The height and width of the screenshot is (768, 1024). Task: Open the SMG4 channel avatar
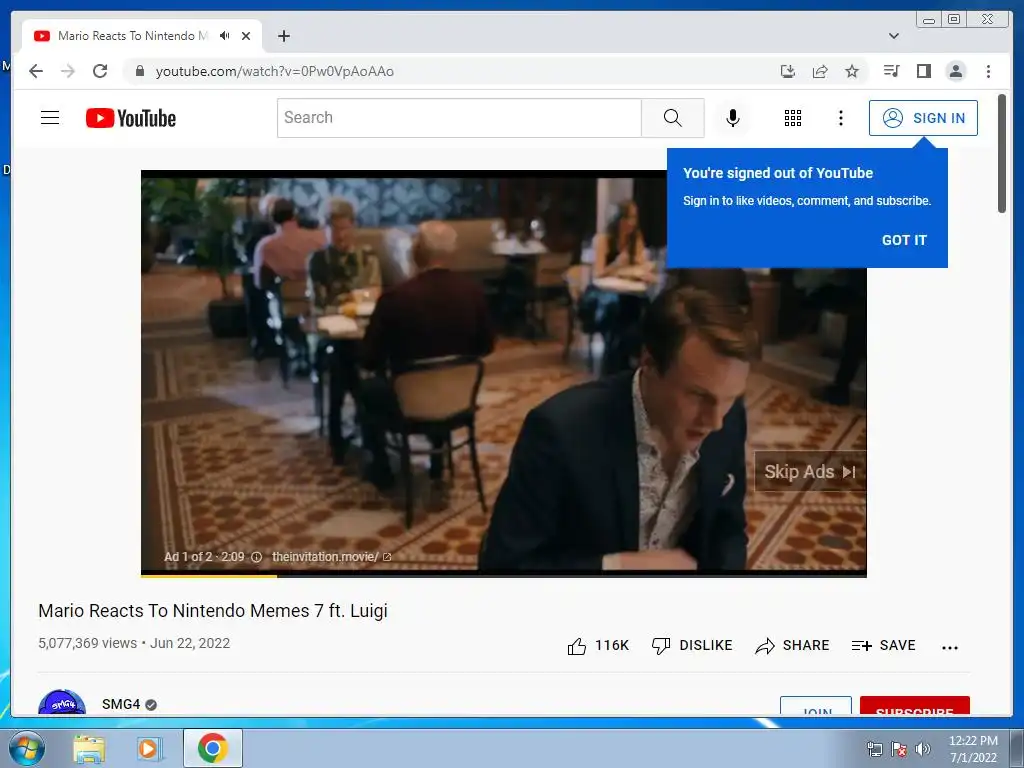click(62, 703)
